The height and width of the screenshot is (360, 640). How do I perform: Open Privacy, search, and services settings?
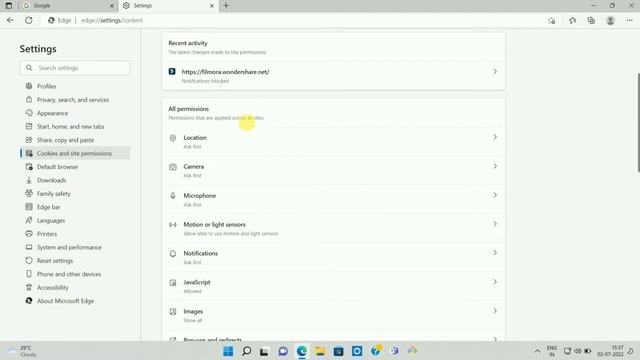pos(73,100)
